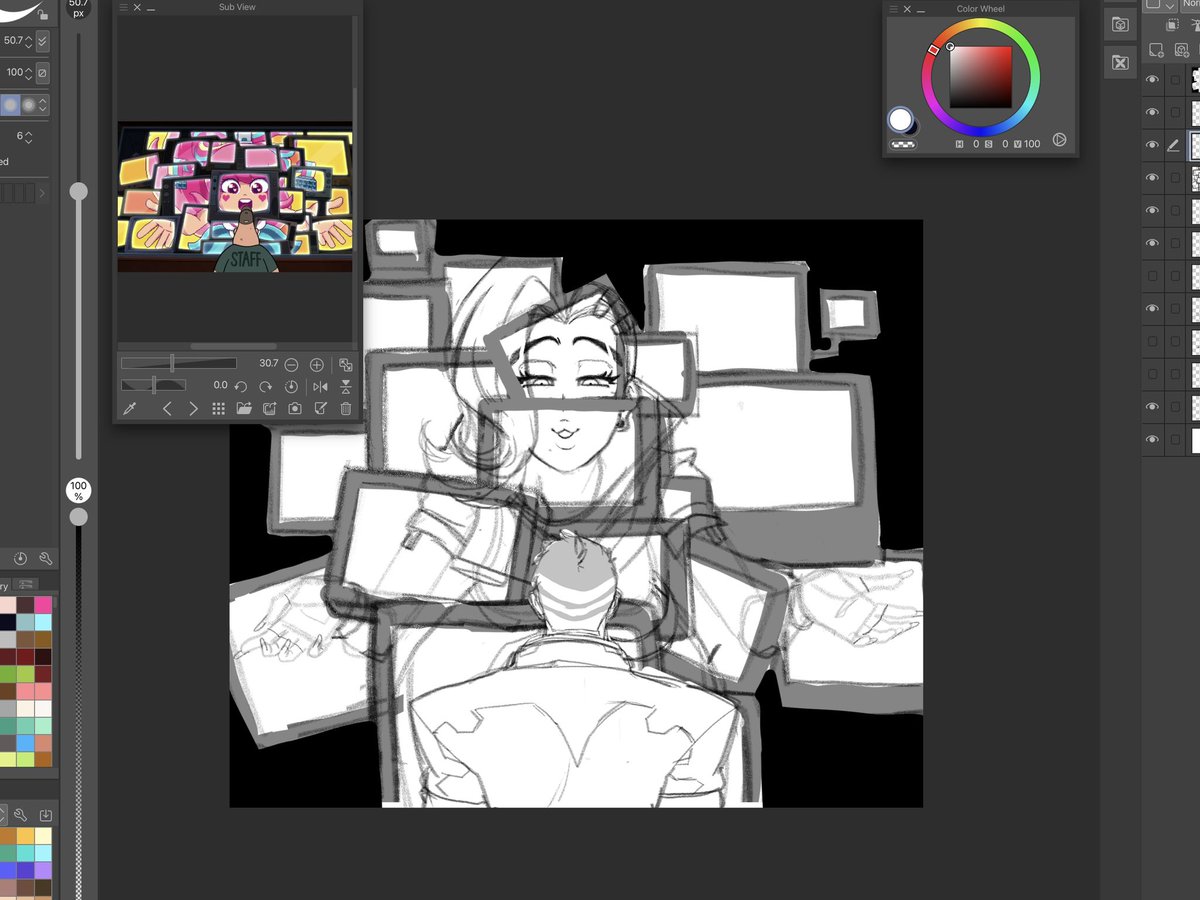Toggle visibility of the active pen layer
This screenshot has height=900, width=1200.
[1152, 145]
